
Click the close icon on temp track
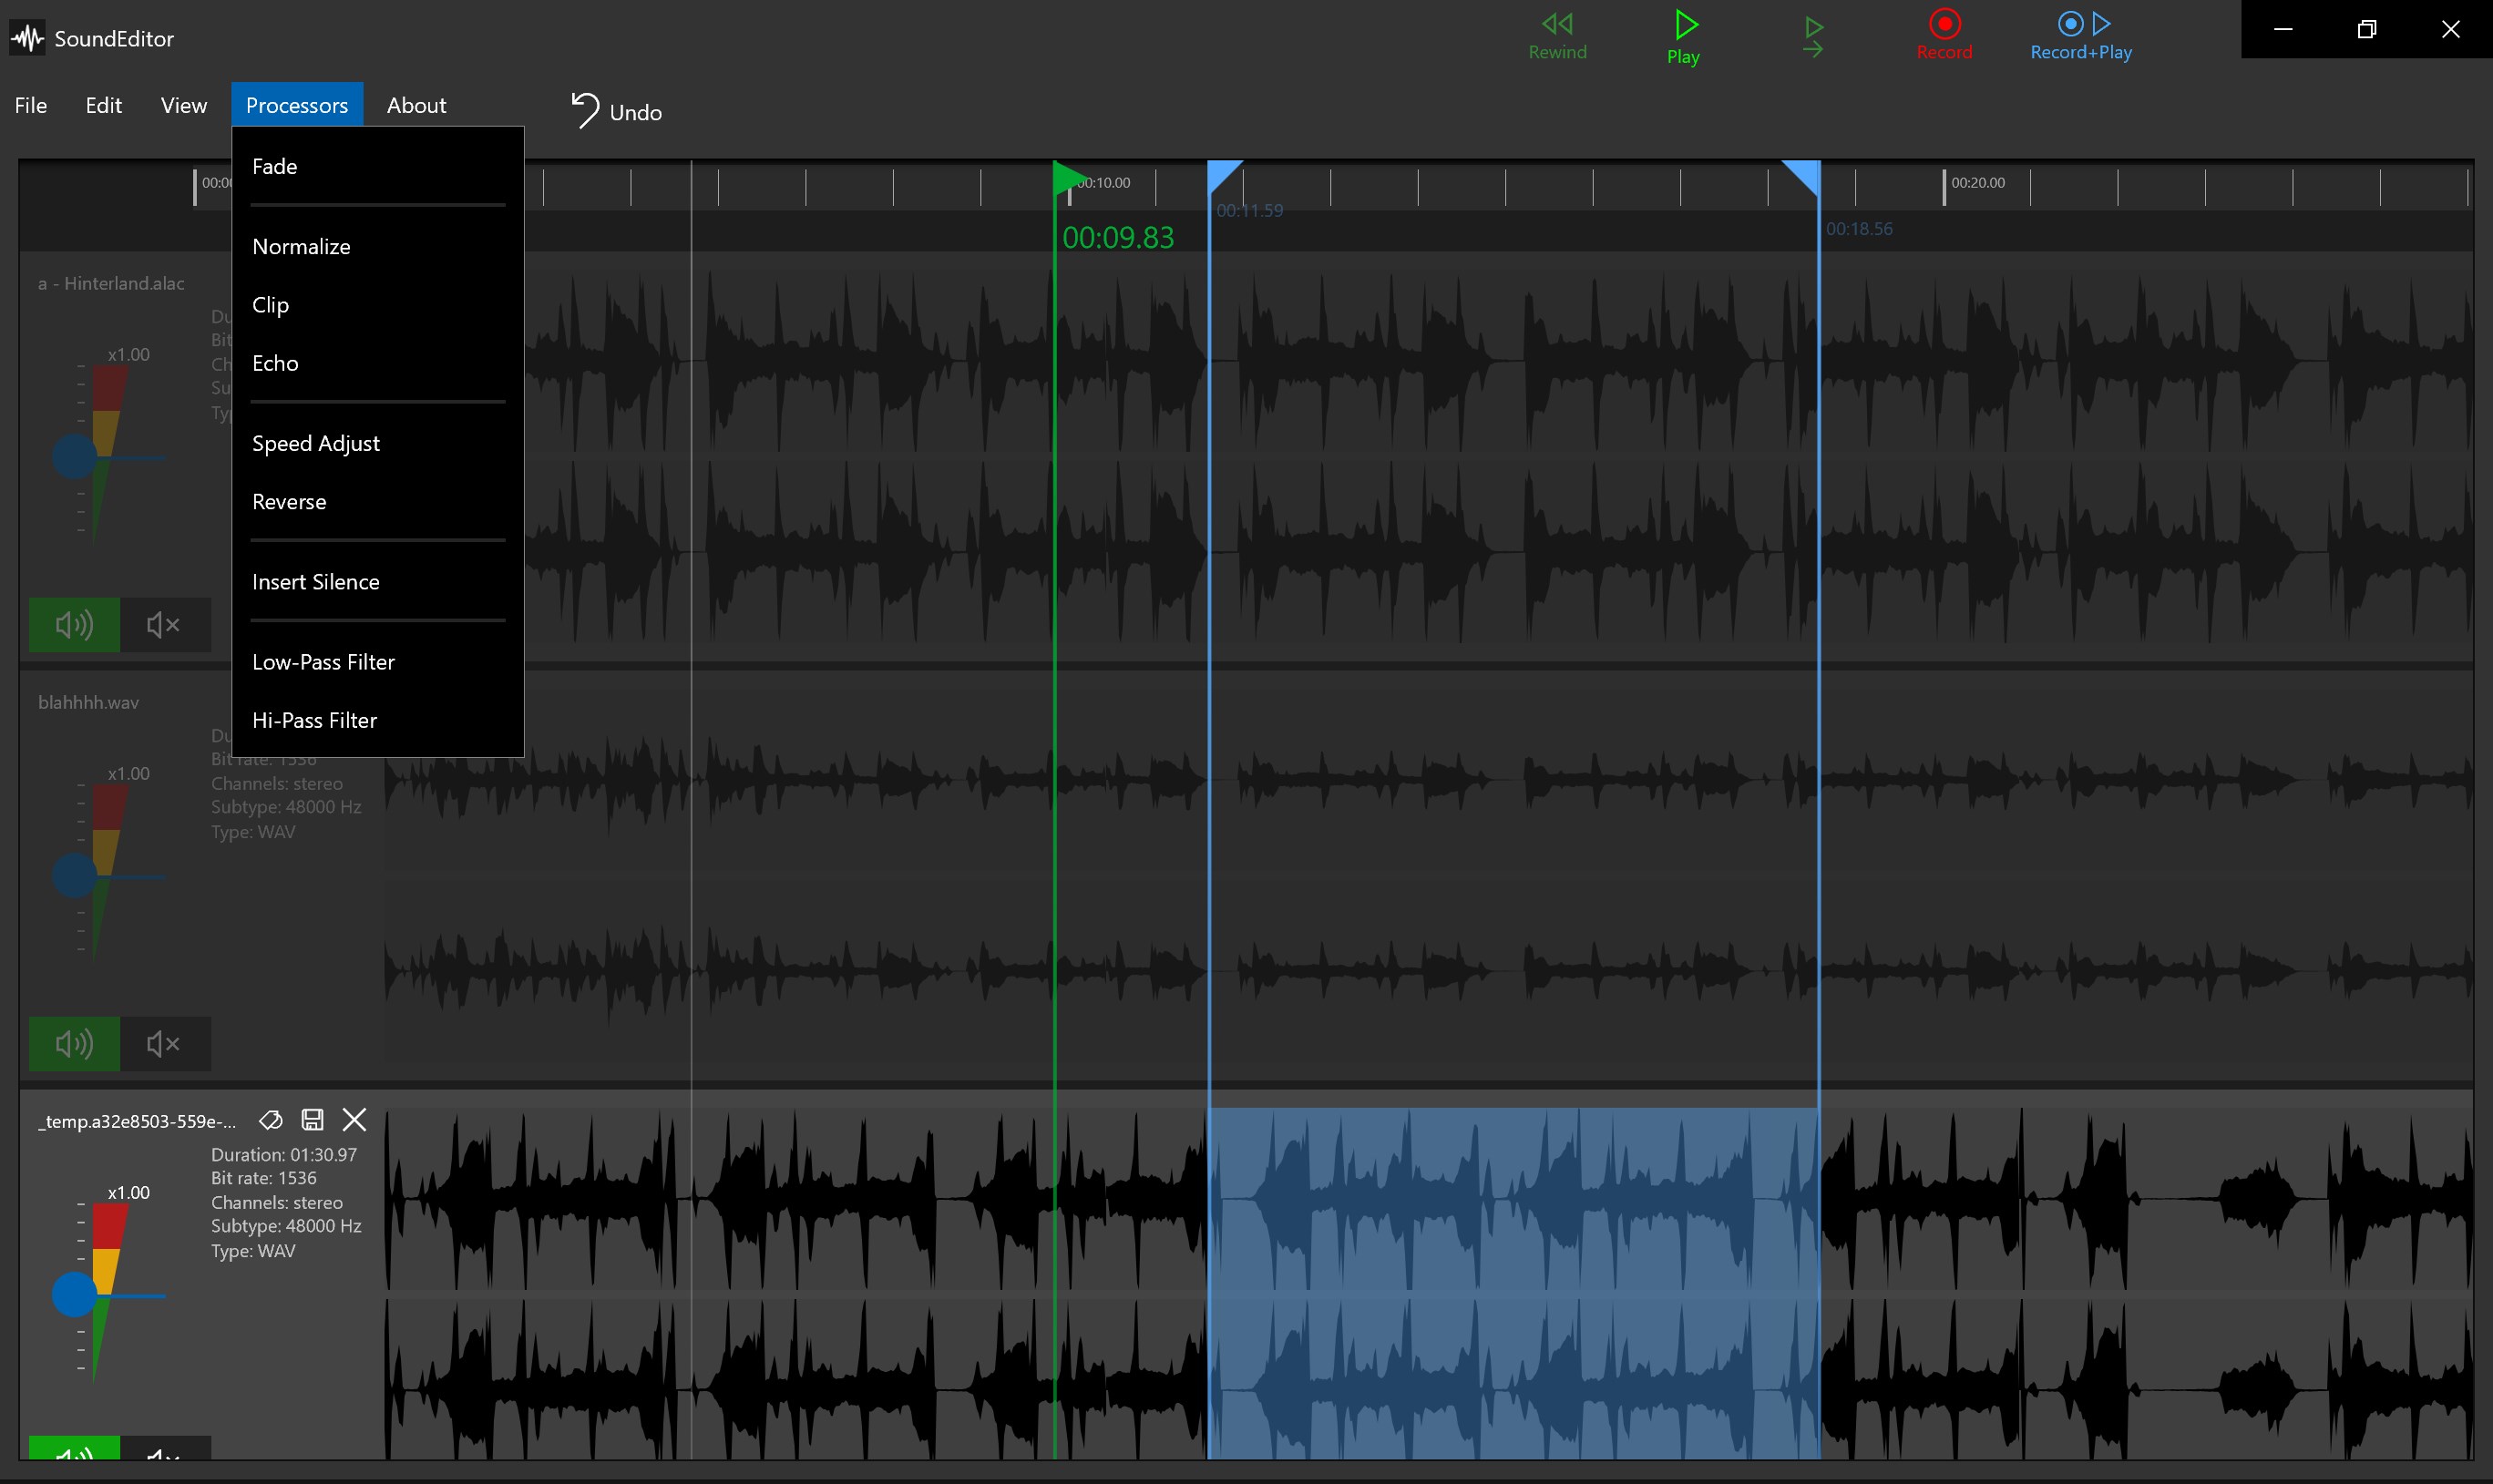click(x=355, y=1121)
